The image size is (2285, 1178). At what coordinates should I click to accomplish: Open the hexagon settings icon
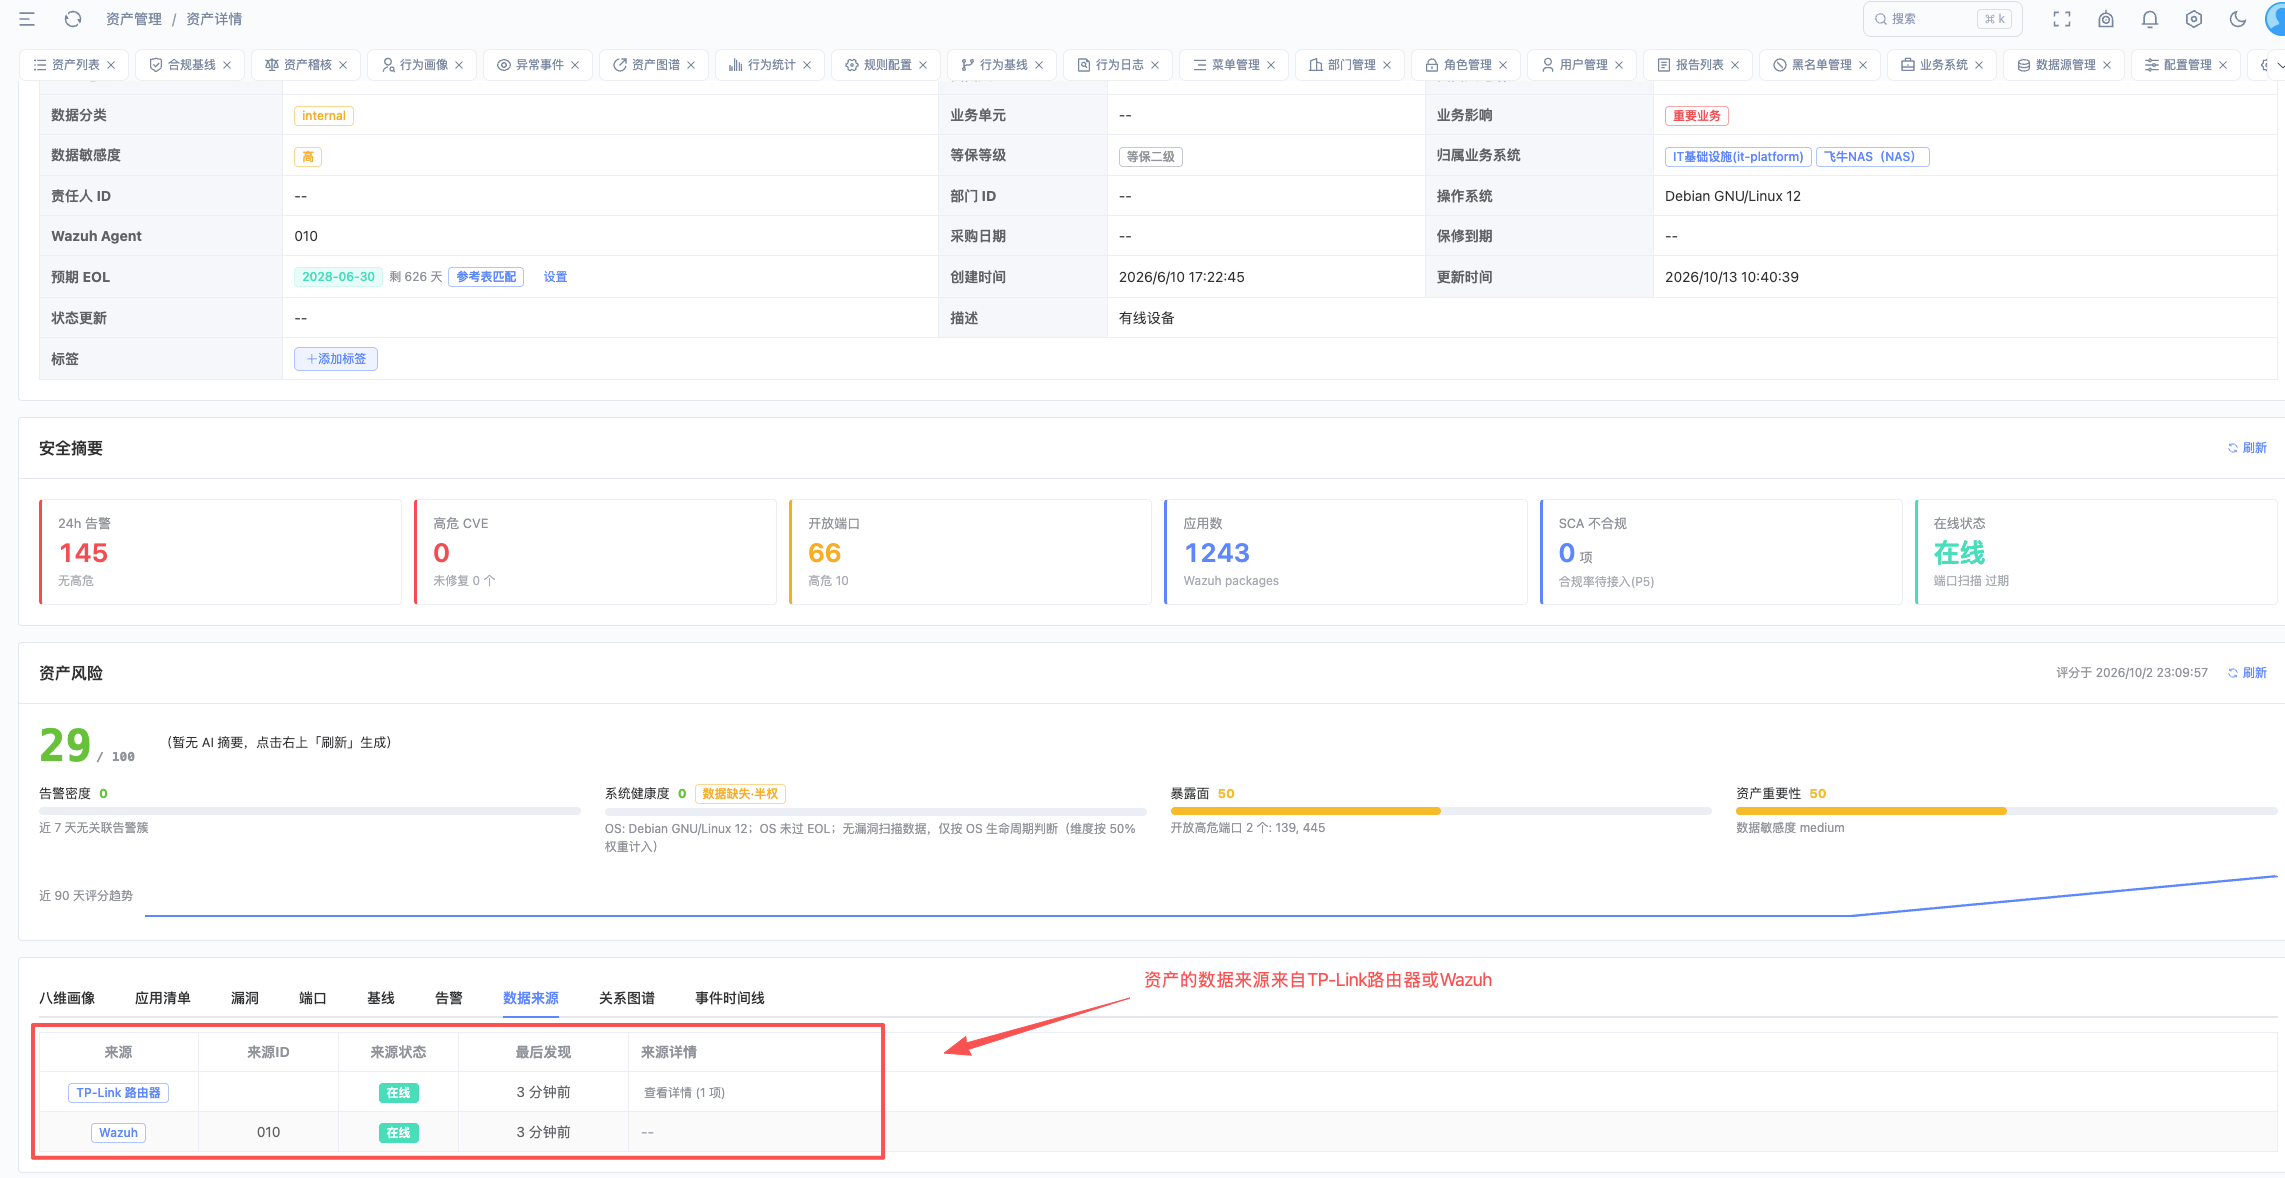pyautogui.click(x=2194, y=19)
